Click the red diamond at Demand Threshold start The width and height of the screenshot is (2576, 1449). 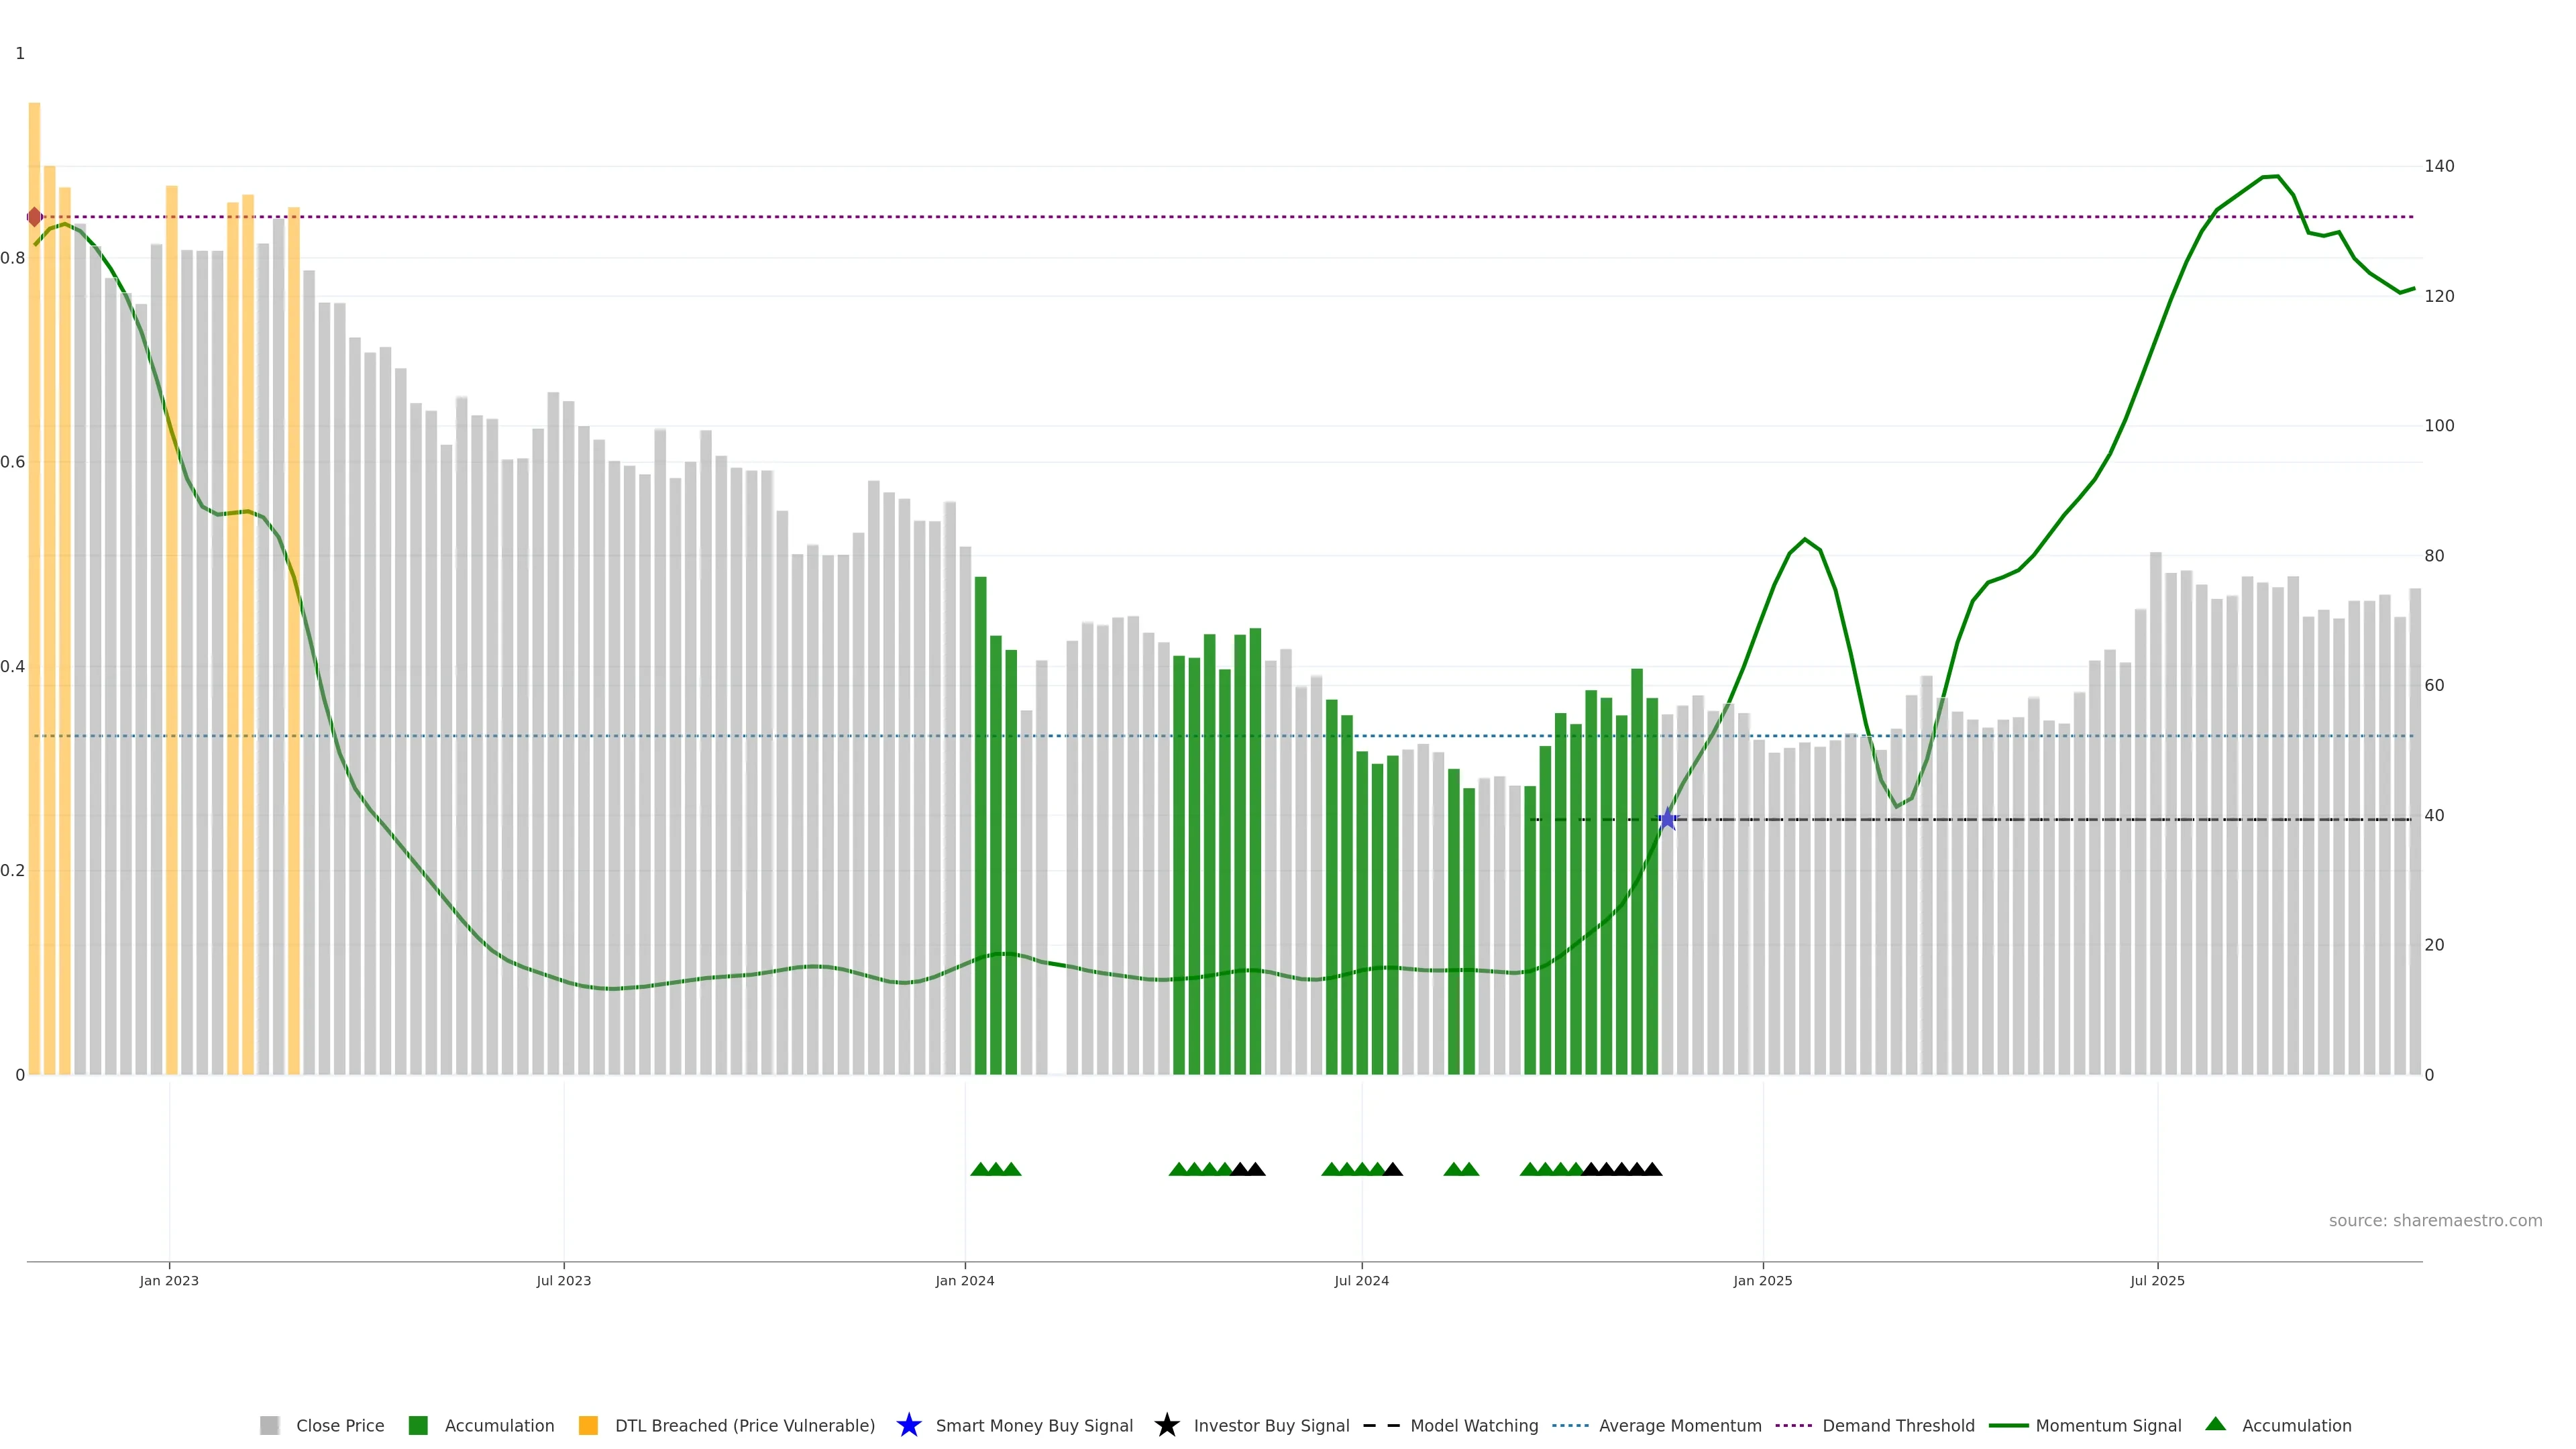(x=34, y=217)
